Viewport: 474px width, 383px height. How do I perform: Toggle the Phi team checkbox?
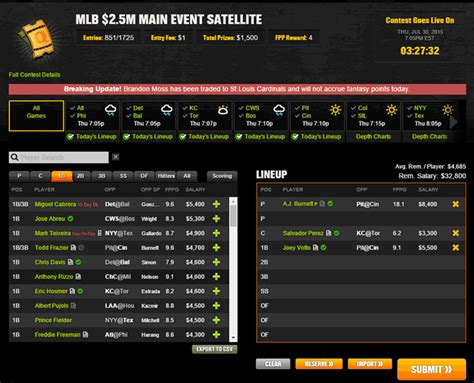(x=73, y=116)
